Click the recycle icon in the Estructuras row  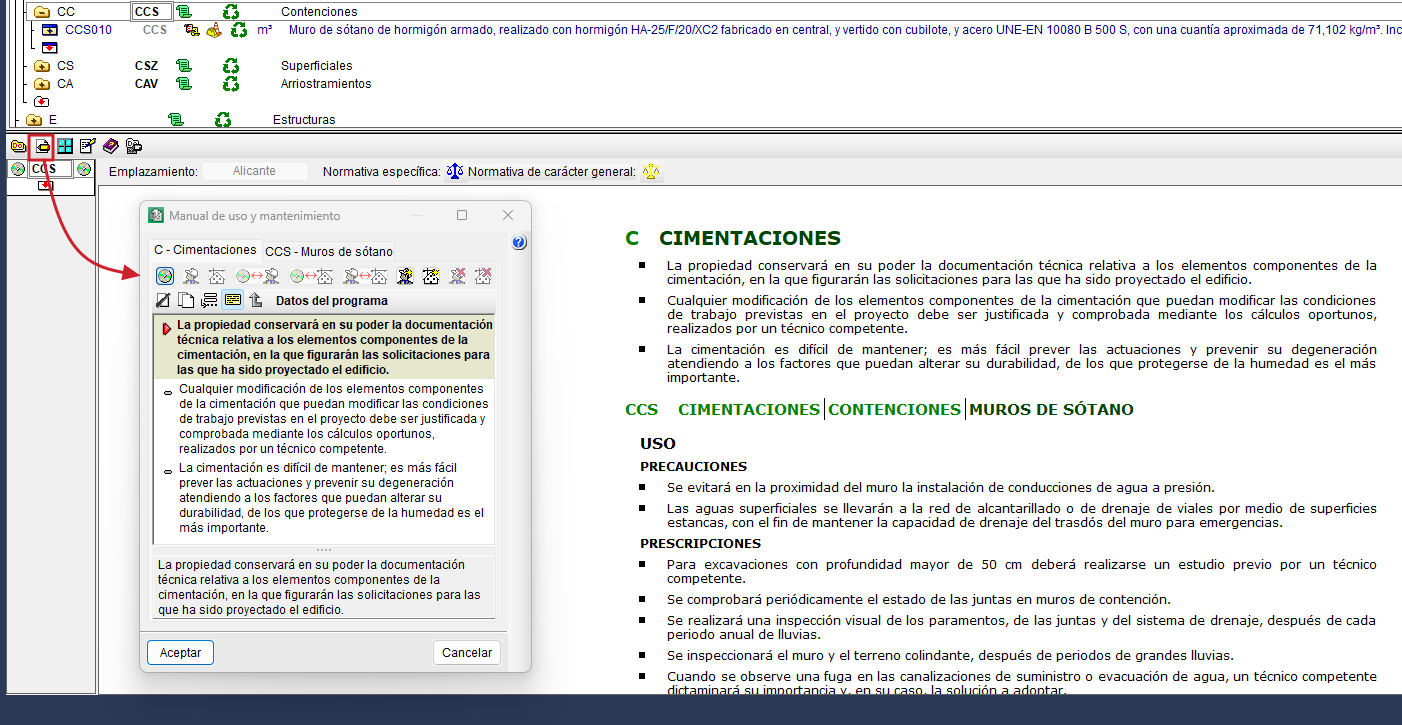tap(223, 120)
